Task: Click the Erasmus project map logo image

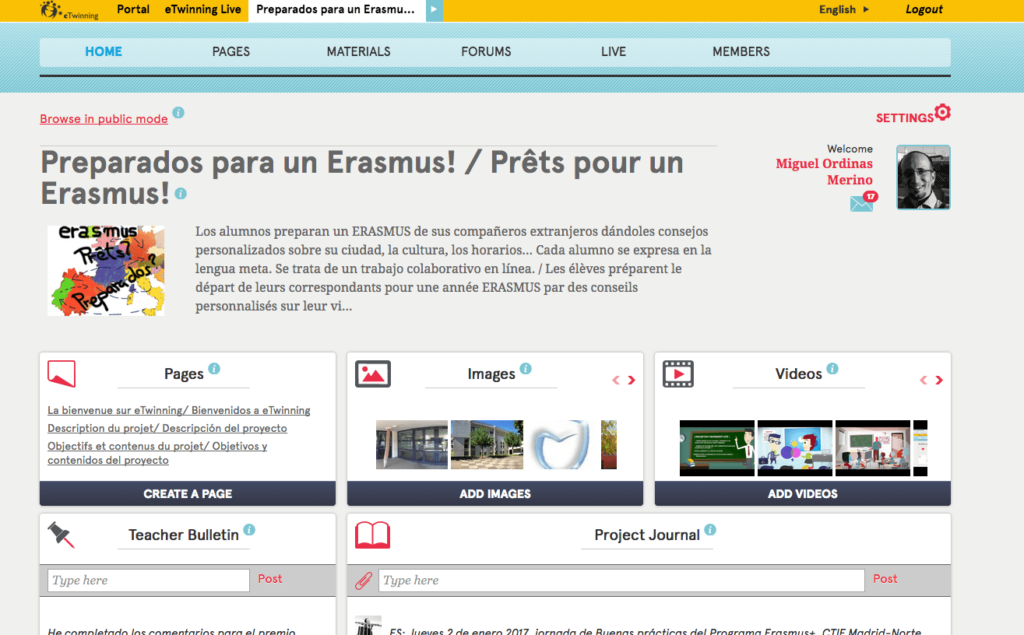Action: click(x=106, y=270)
